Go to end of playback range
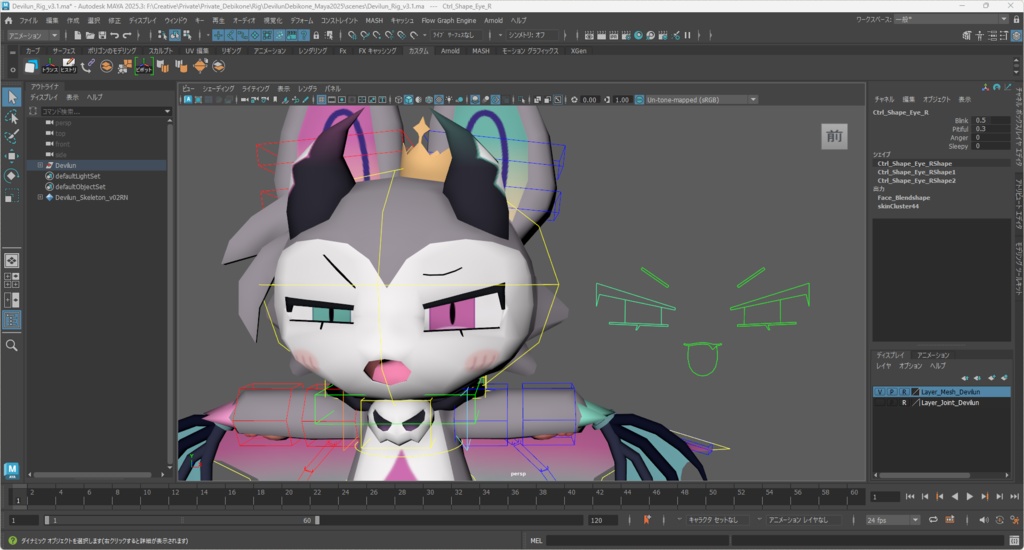The image size is (1024, 550). click(1014, 496)
